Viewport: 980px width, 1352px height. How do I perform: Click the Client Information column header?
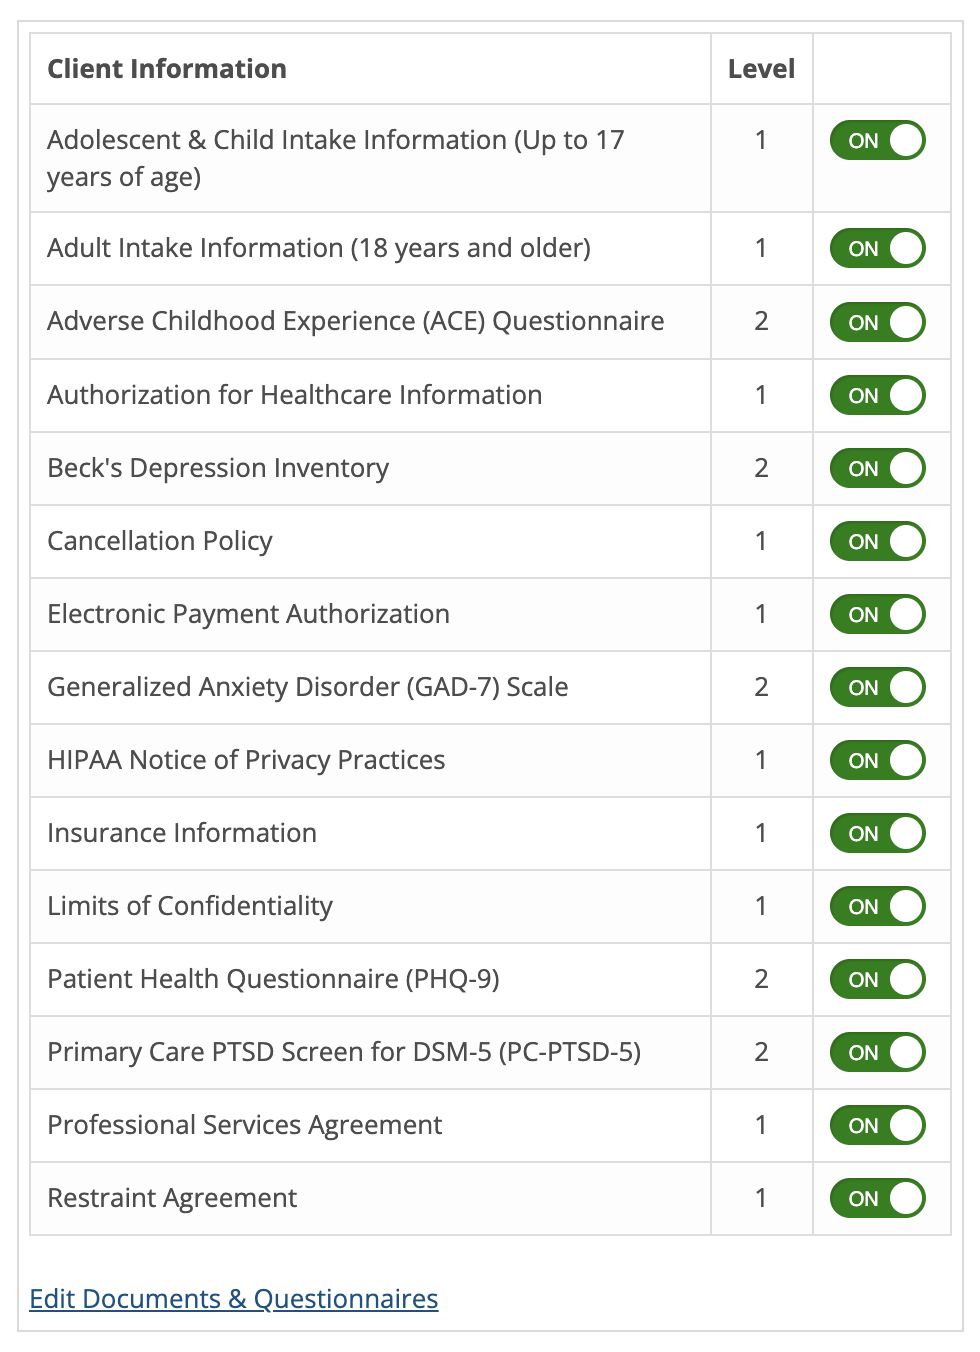166,68
